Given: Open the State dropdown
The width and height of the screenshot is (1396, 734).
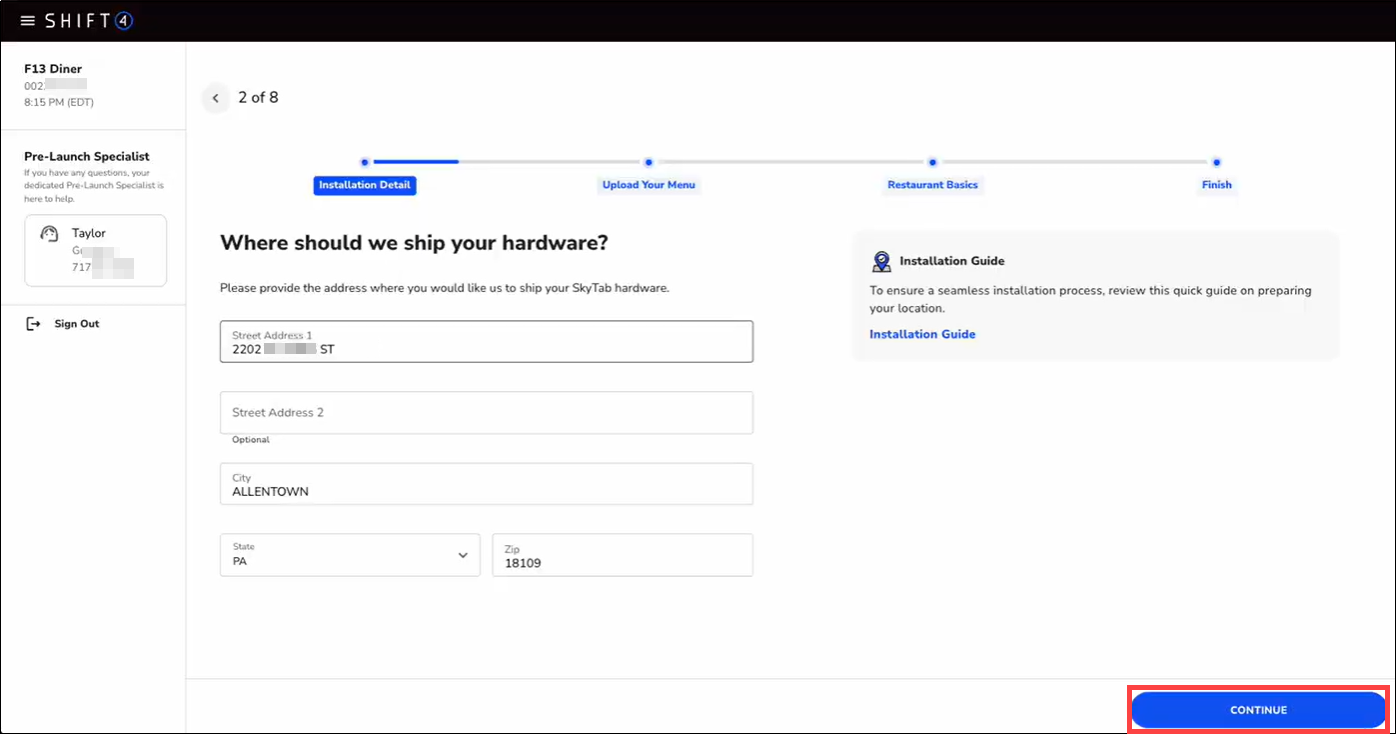Looking at the screenshot, I should [x=349, y=555].
